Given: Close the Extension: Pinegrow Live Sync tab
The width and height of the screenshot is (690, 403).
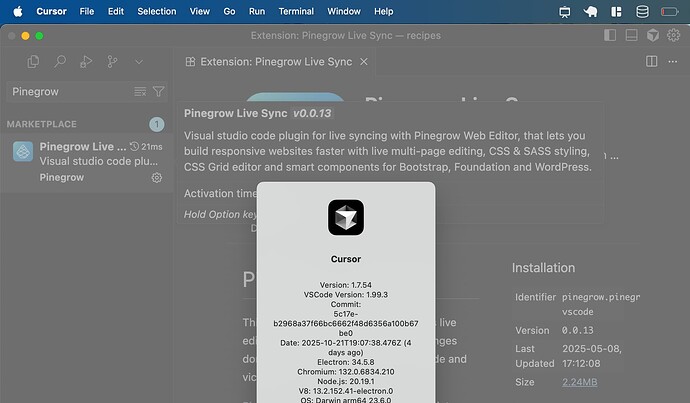Looking at the screenshot, I should click(x=365, y=62).
